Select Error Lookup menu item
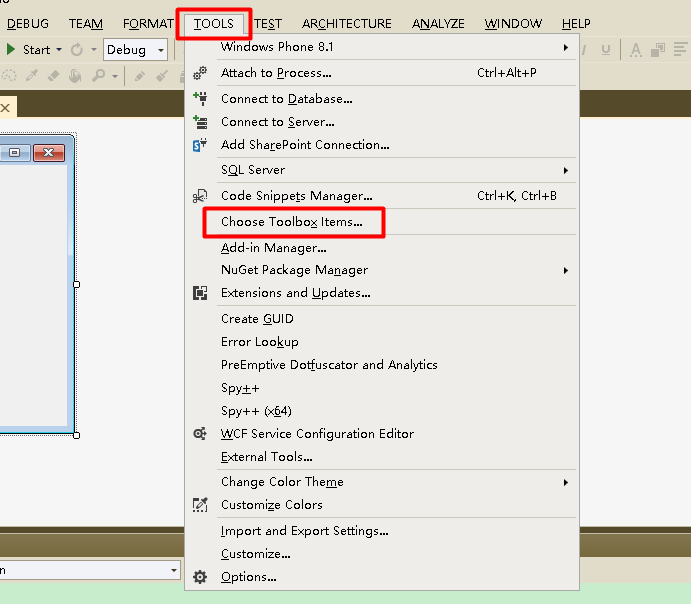This screenshot has height=604, width=691. pyautogui.click(x=382, y=341)
